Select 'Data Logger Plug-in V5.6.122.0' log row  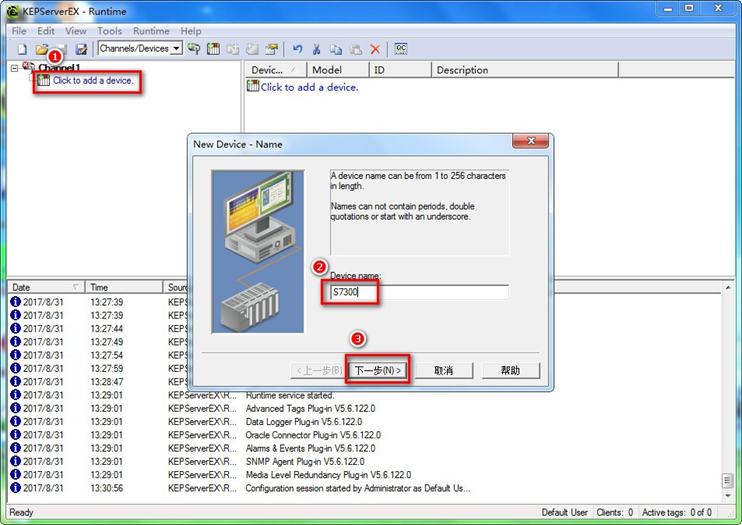[364, 422]
